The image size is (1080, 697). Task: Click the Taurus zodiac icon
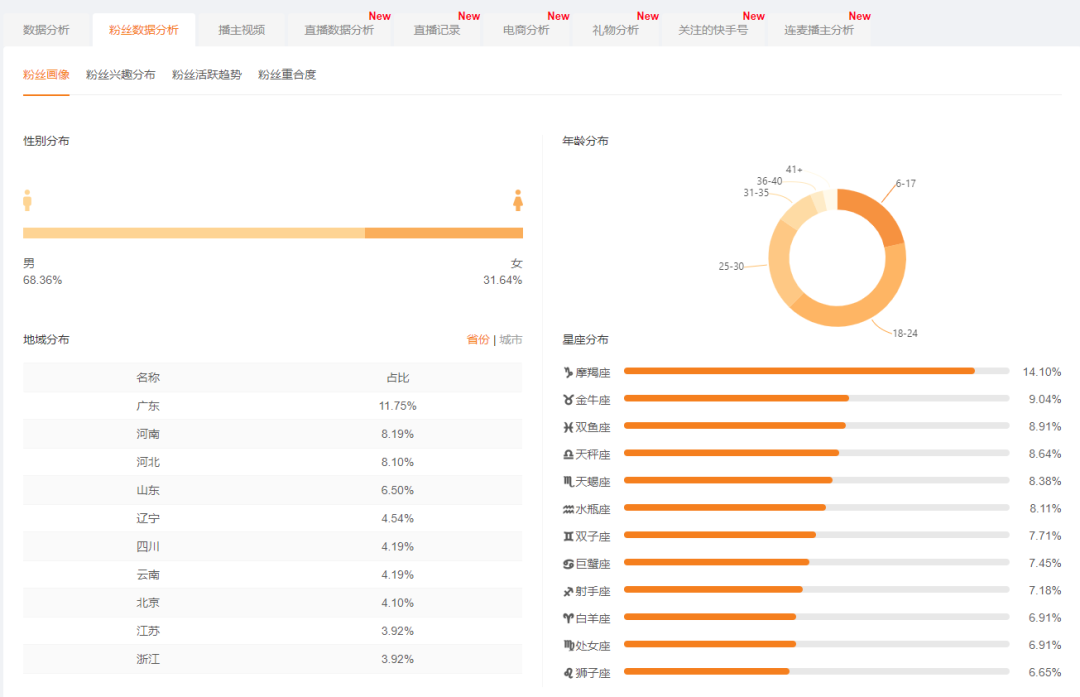click(x=568, y=399)
